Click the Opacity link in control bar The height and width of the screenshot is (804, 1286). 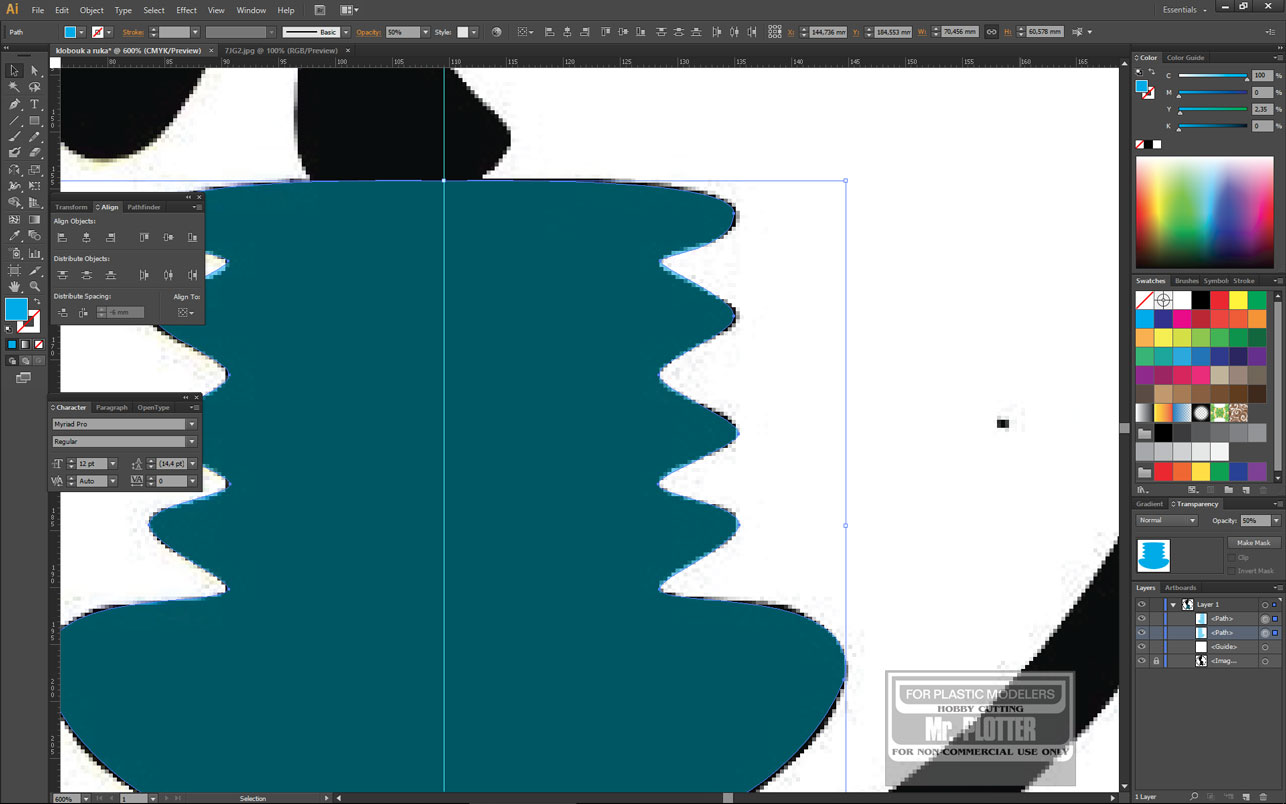[x=368, y=32]
